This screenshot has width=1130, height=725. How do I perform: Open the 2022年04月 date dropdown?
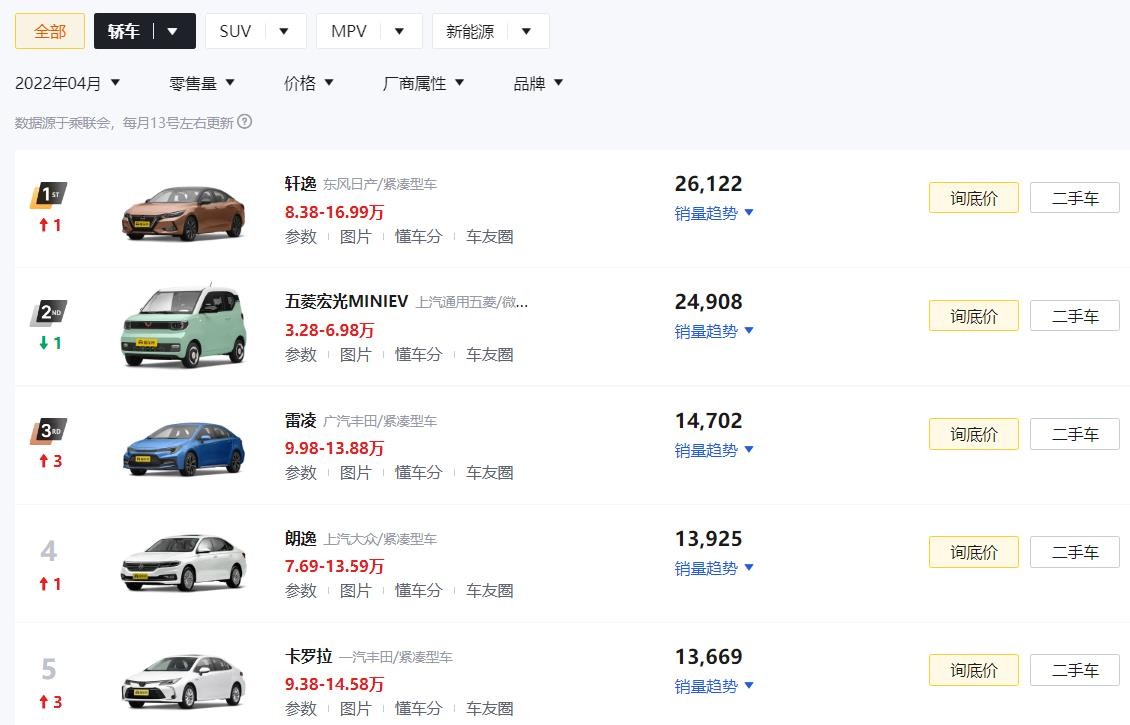coord(67,83)
